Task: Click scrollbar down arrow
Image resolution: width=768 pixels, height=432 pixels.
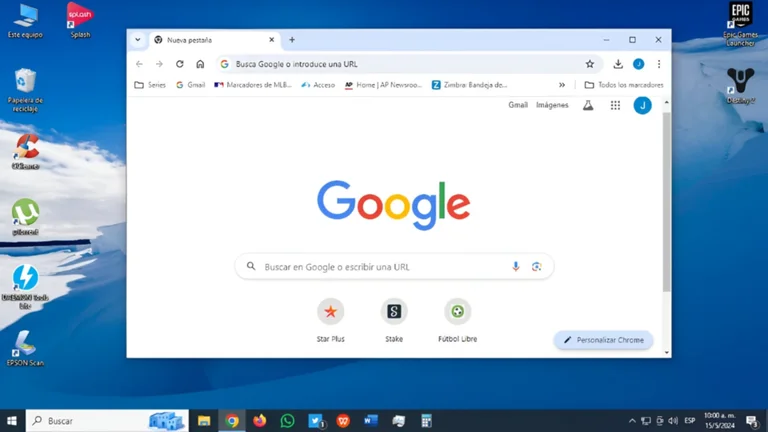Action: (667, 353)
